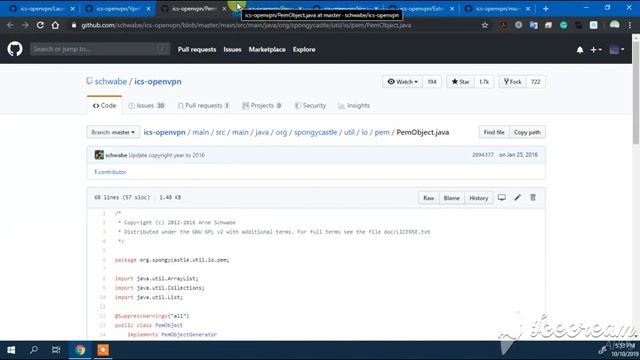Open the plus create-new menu
This screenshot has height=360, width=640.
coord(596,50)
